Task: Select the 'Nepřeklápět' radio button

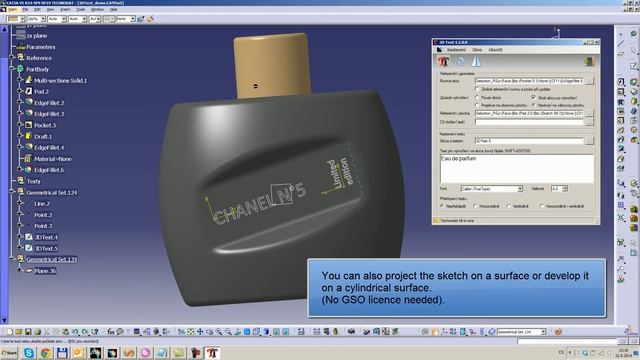Action: click(442, 206)
